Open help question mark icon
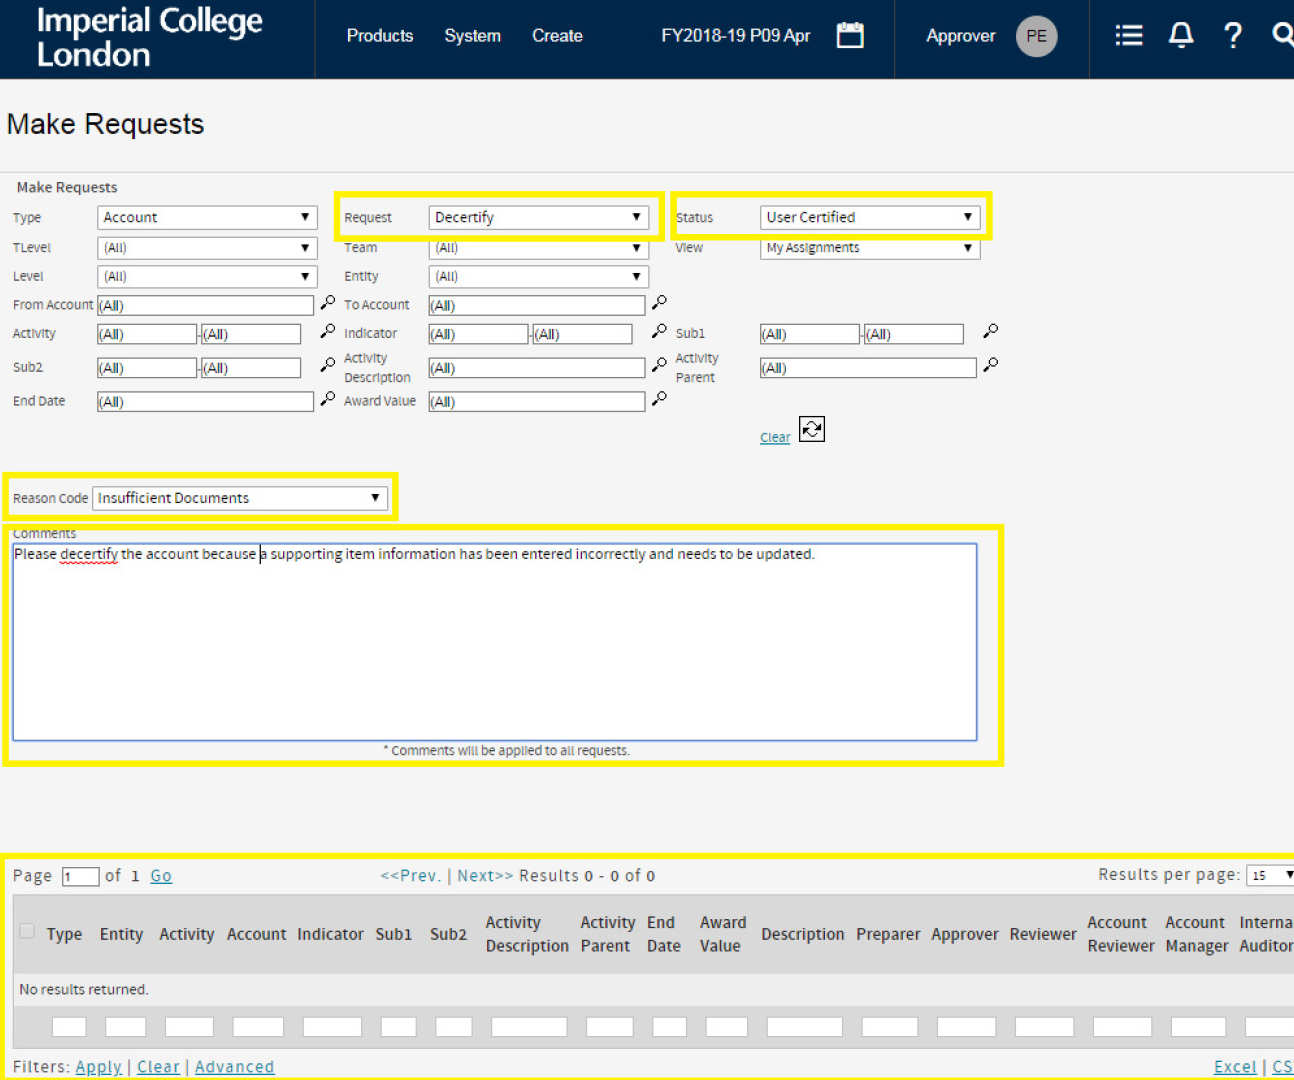This screenshot has width=1294, height=1080. tap(1232, 36)
